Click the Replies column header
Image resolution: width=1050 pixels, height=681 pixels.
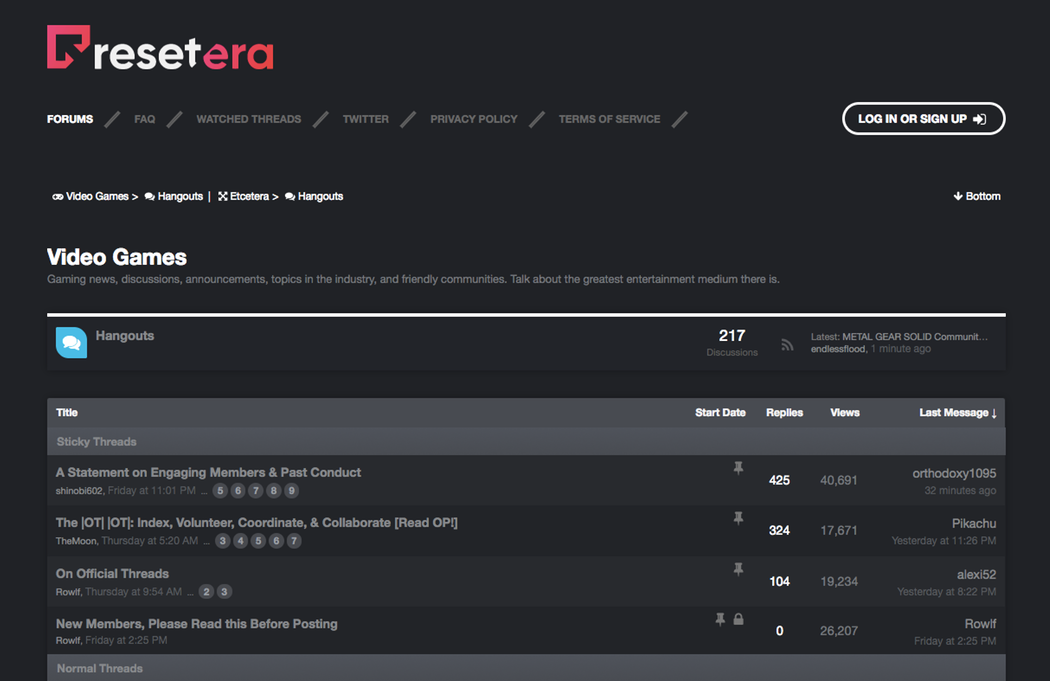tap(784, 412)
